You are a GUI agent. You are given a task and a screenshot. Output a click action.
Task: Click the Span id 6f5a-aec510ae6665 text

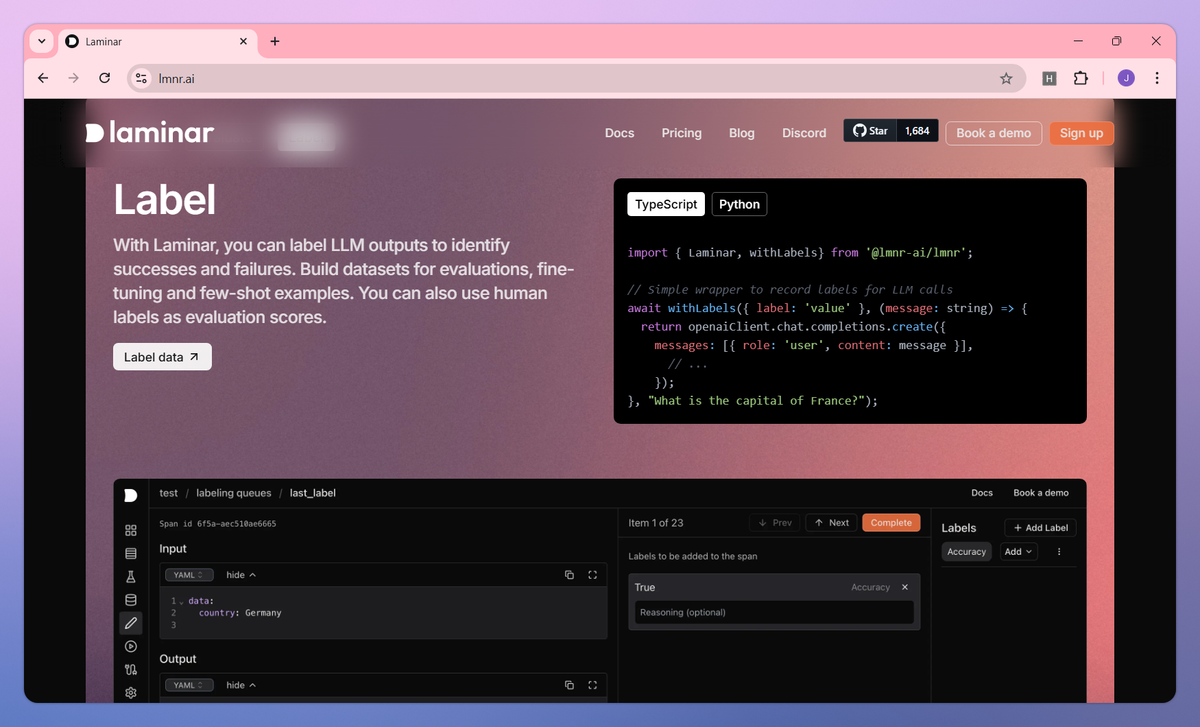click(218, 524)
